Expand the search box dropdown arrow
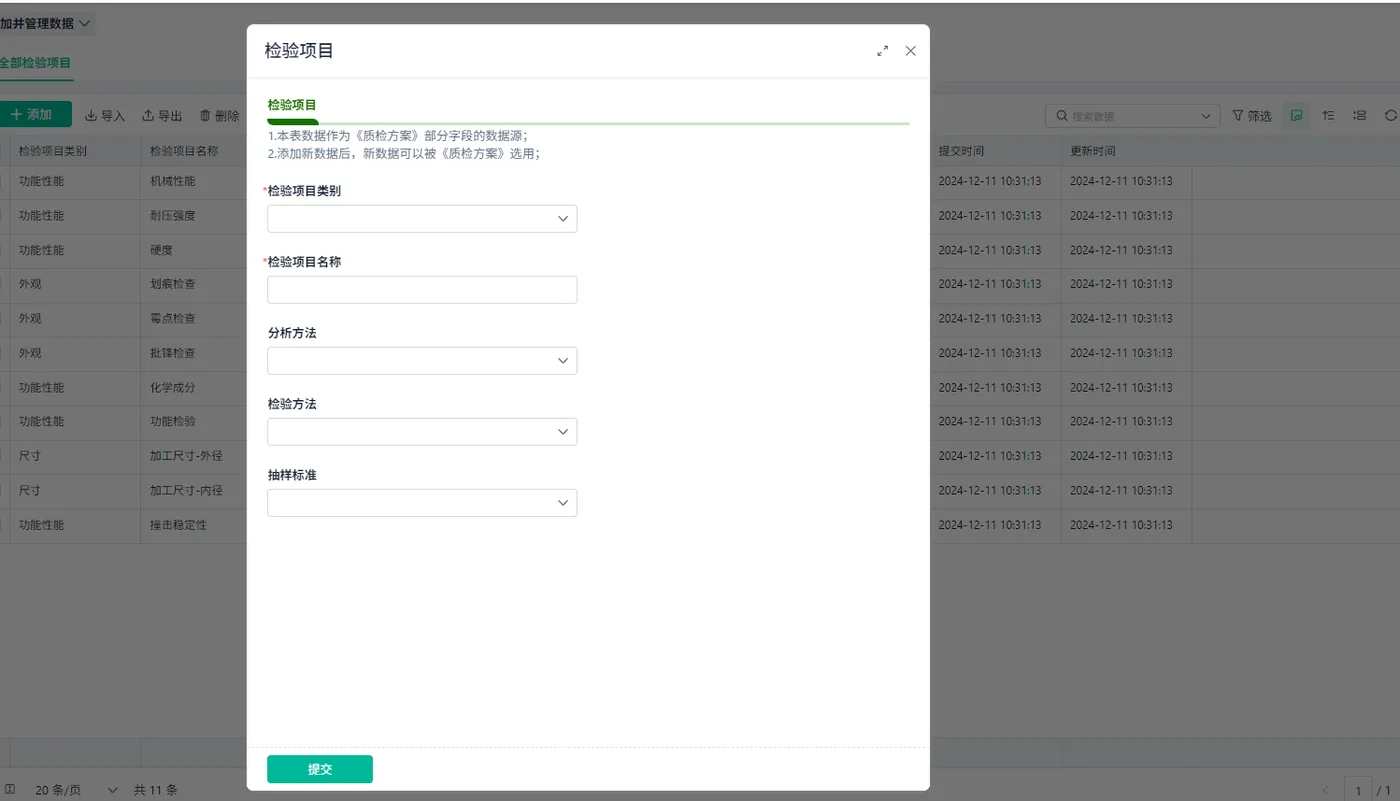Screen dimensions: 1400x801 tap(1205, 116)
